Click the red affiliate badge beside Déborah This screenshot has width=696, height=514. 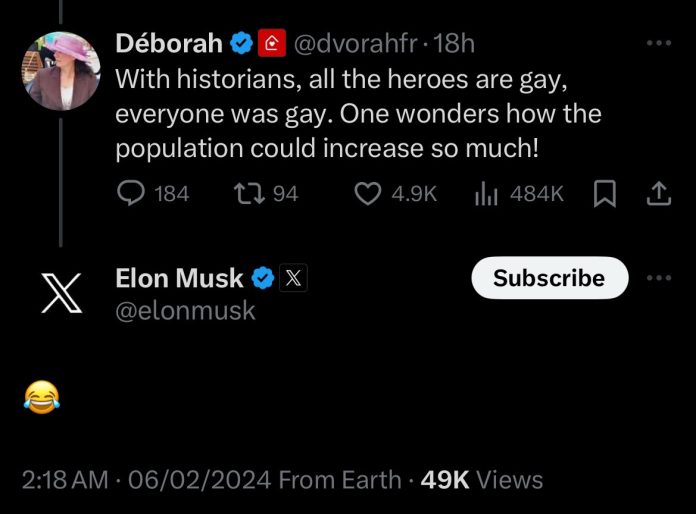pyautogui.click(x=272, y=44)
